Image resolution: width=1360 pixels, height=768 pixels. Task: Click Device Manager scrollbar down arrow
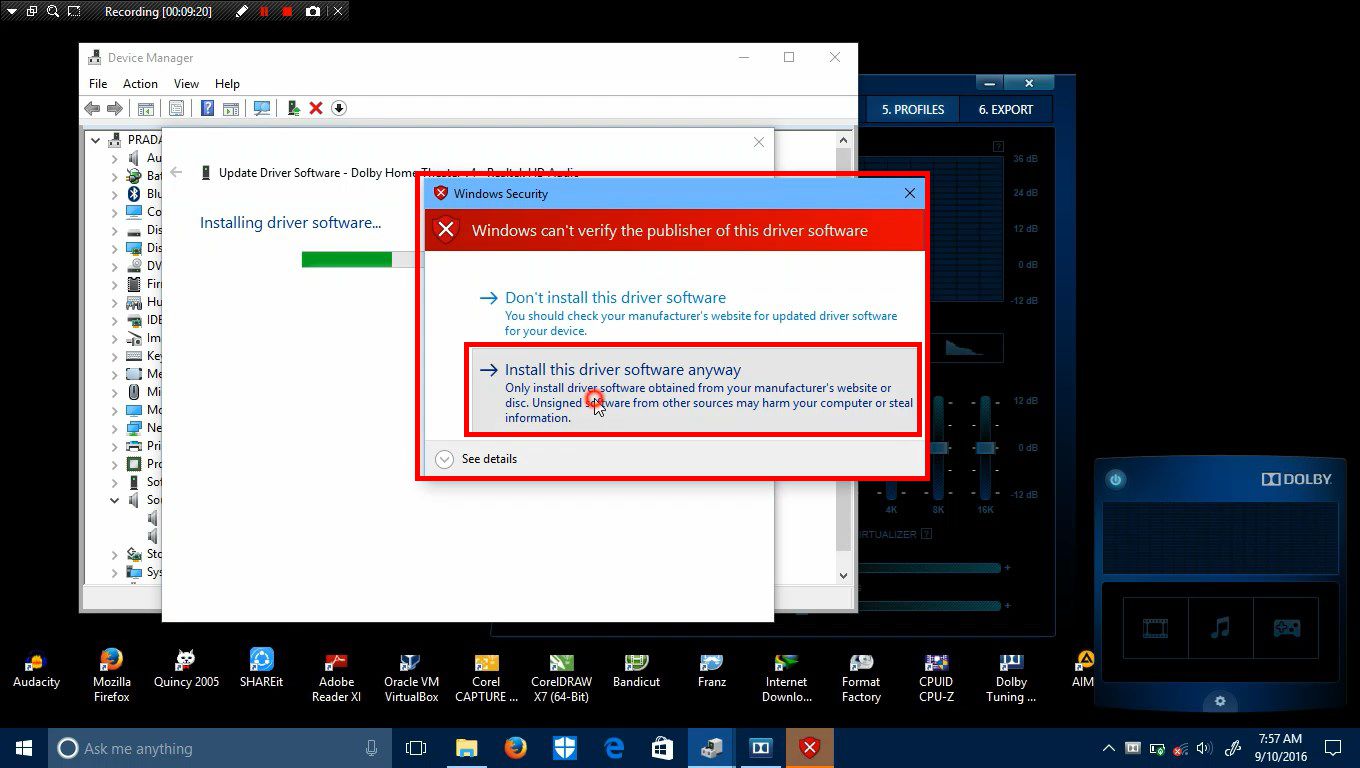point(843,576)
